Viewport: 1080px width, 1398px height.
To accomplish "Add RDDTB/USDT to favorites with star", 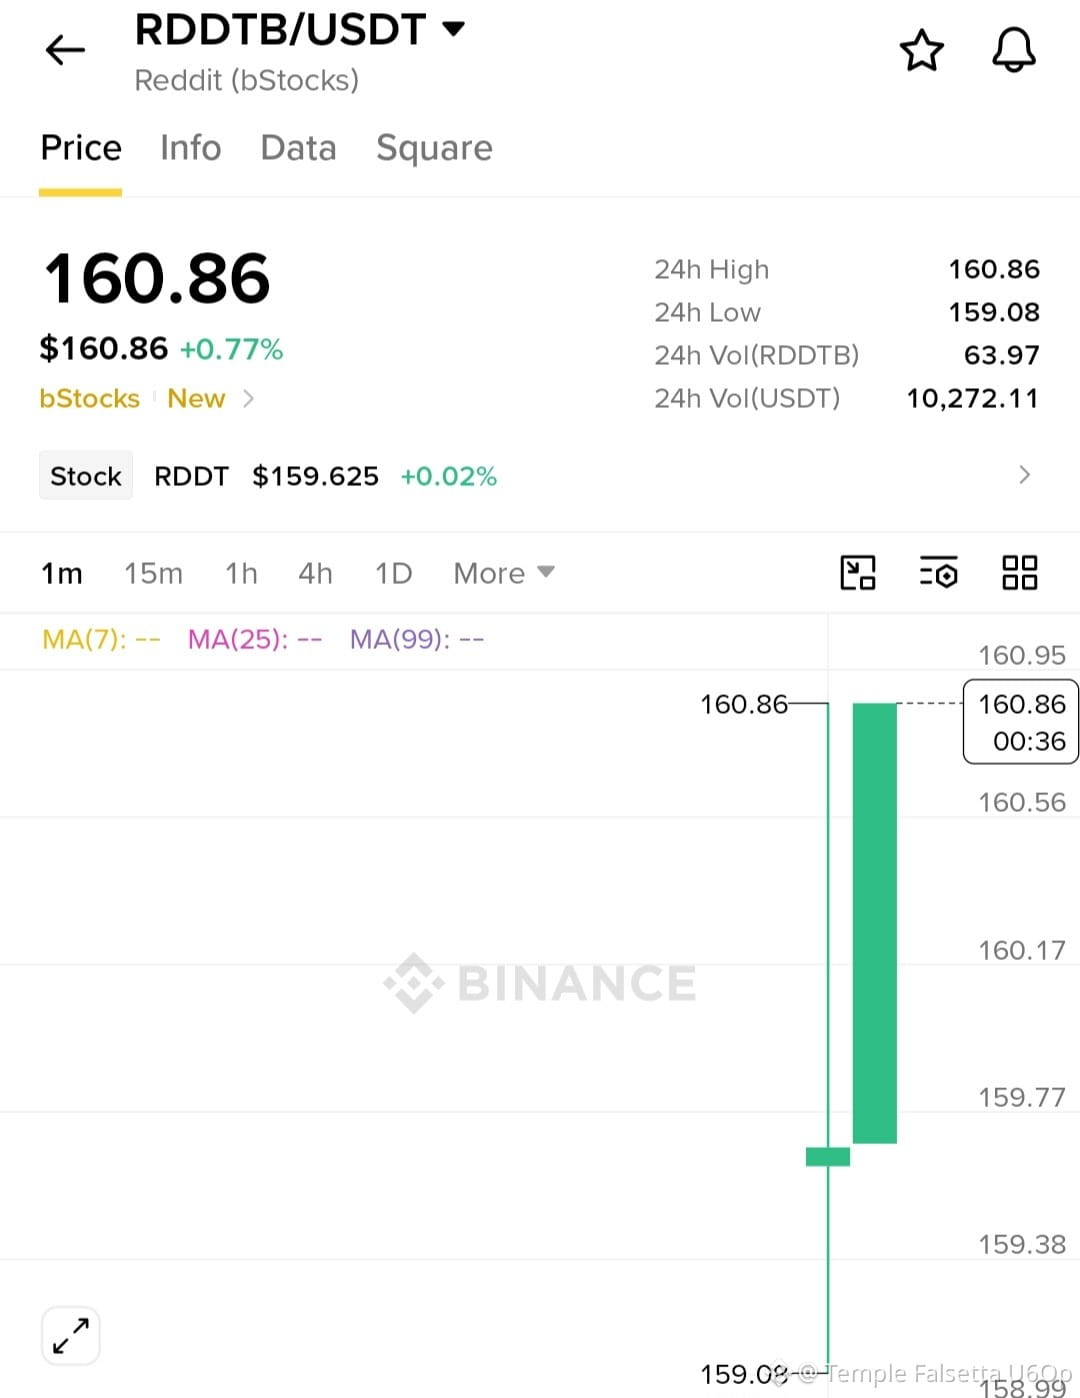I will click(x=921, y=51).
